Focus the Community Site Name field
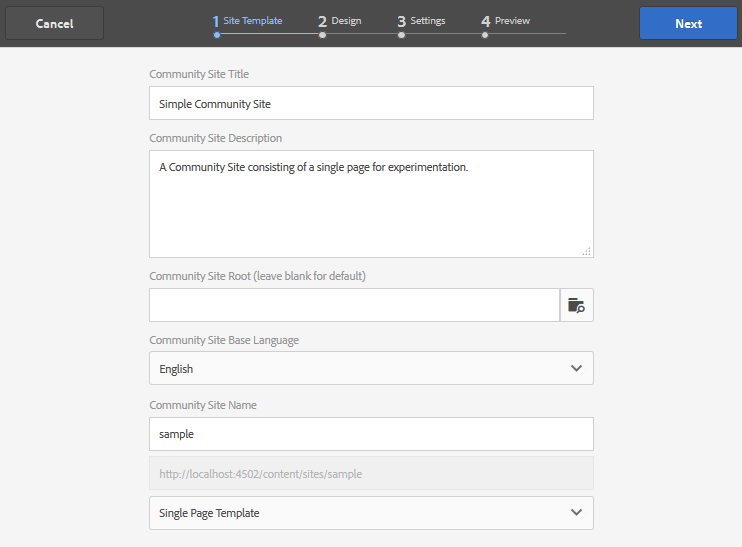The width and height of the screenshot is (742, 547). coord(371,434)
